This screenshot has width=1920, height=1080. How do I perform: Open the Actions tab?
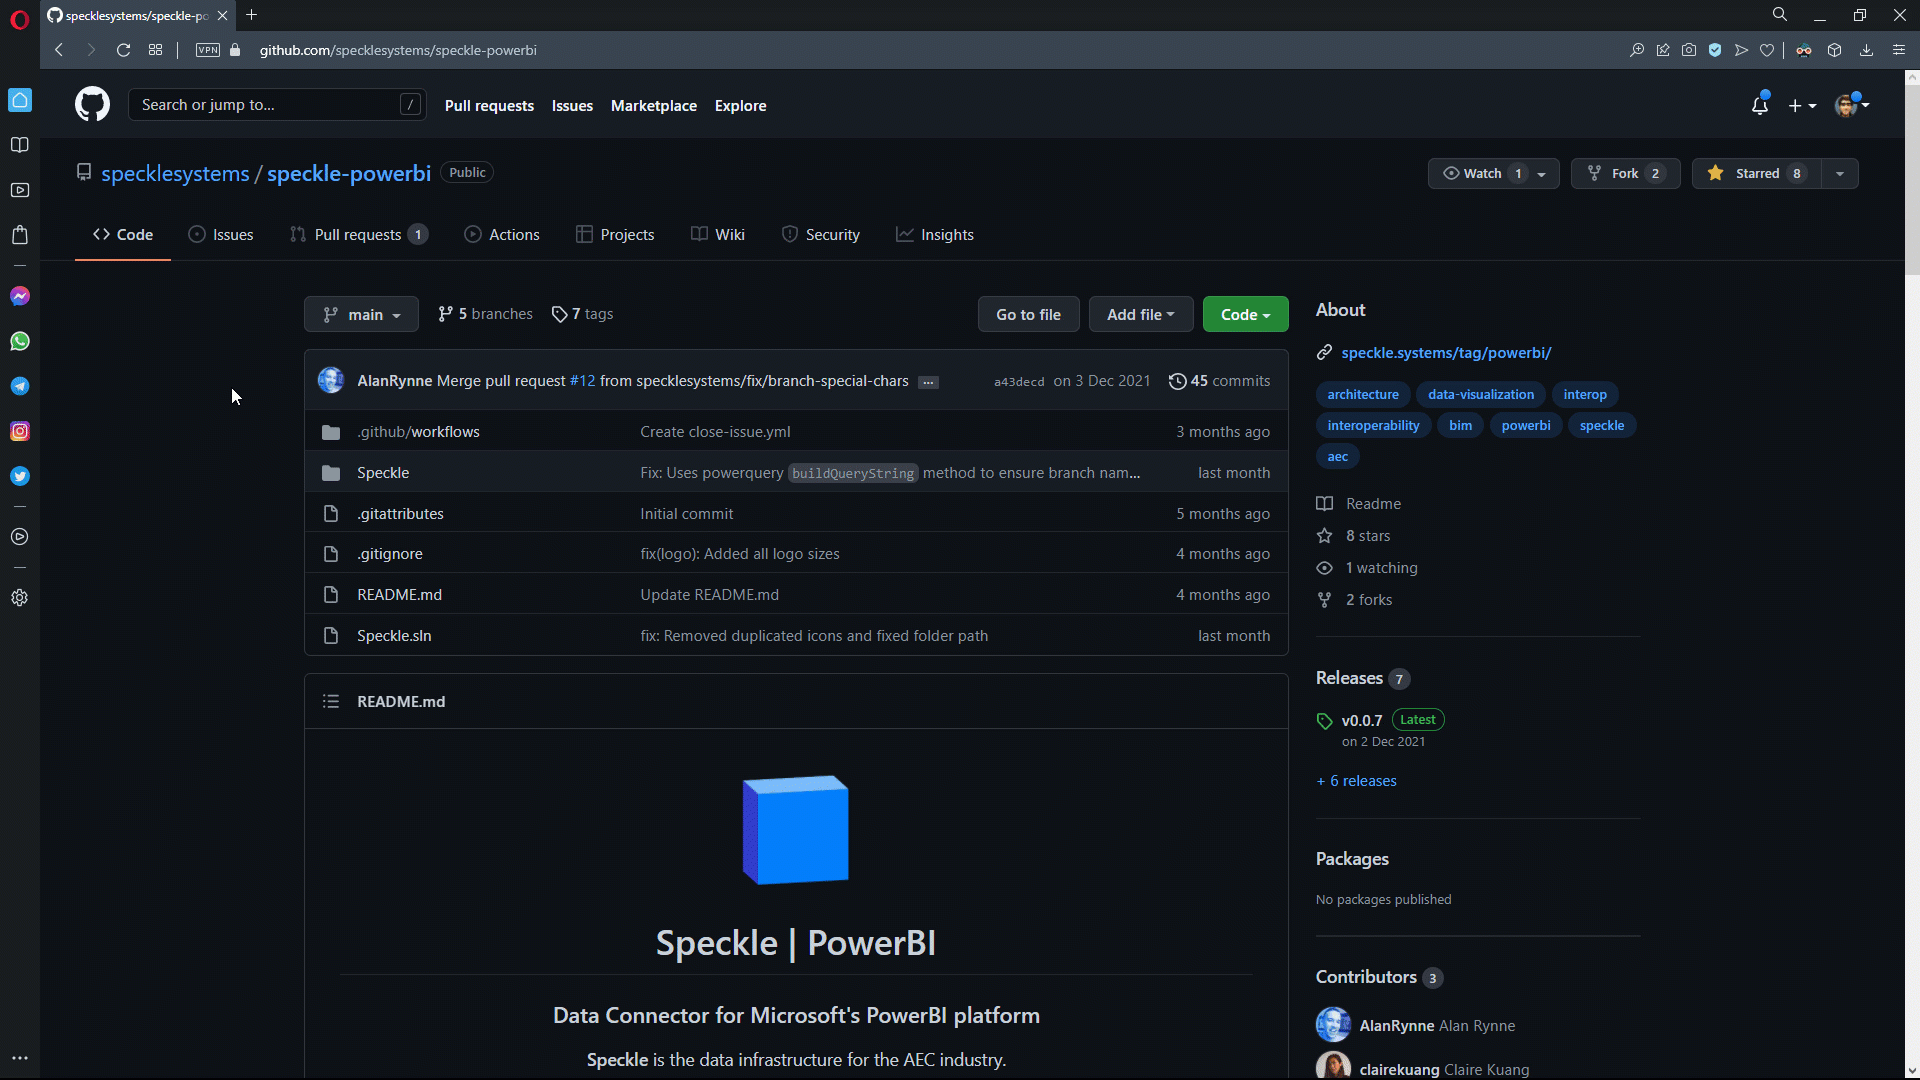[502, 235]
